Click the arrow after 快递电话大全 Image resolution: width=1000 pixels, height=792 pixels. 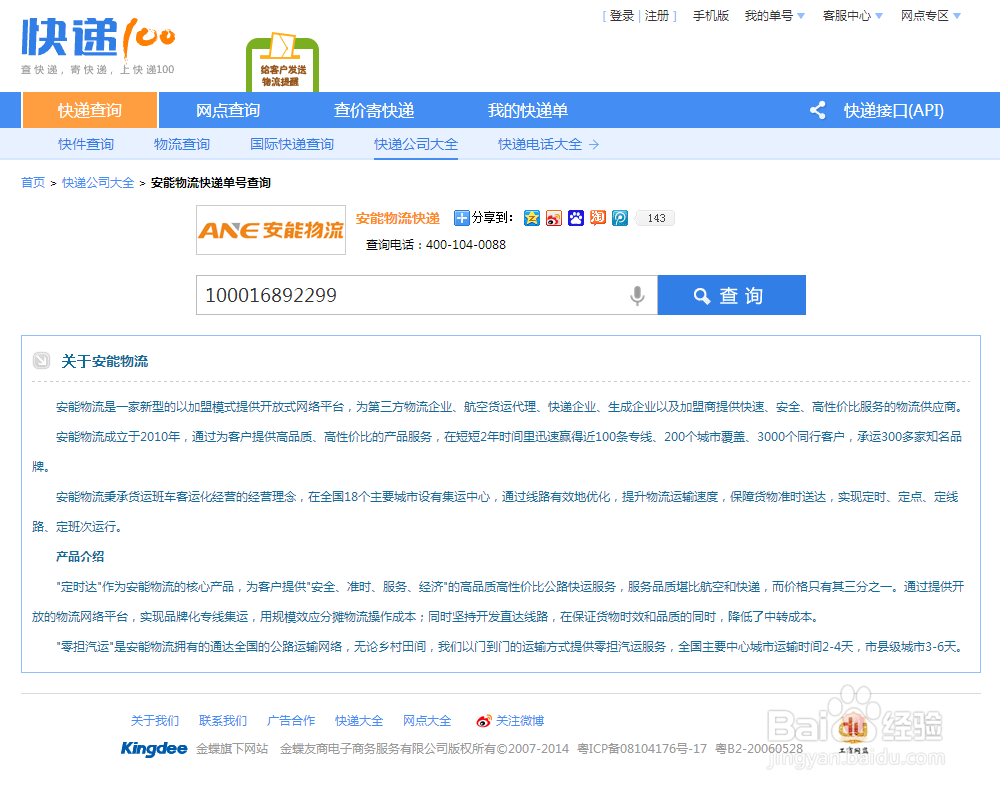tap(594, 145)
